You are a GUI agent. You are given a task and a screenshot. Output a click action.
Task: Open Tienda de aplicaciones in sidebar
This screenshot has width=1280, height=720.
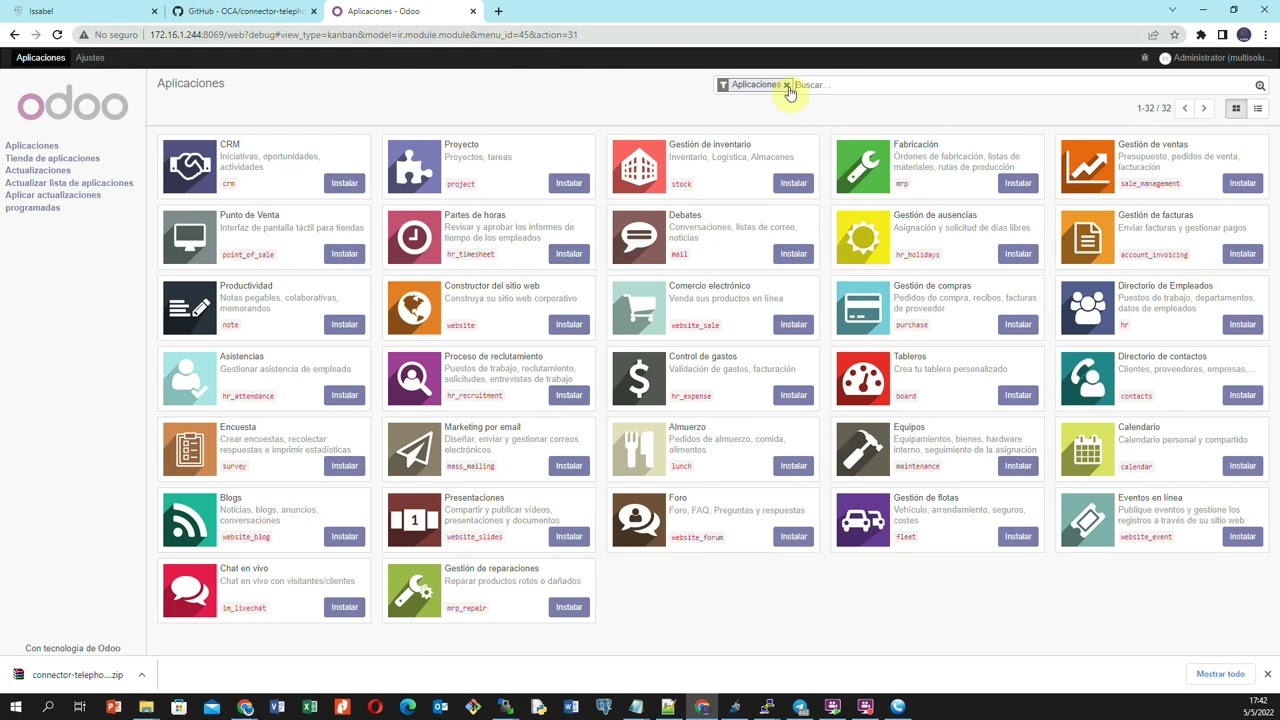(52, 158)
